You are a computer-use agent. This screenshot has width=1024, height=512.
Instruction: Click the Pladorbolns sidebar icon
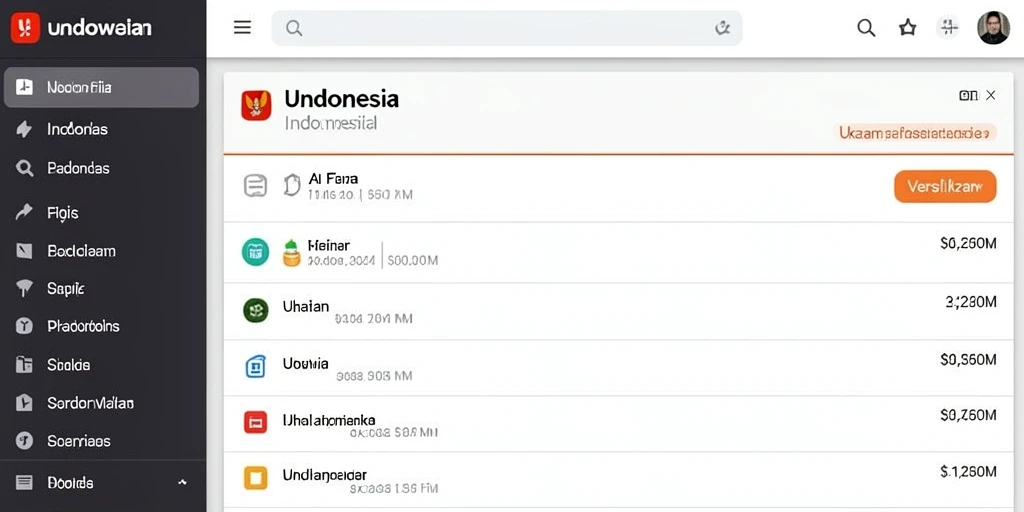click(24, 326)
